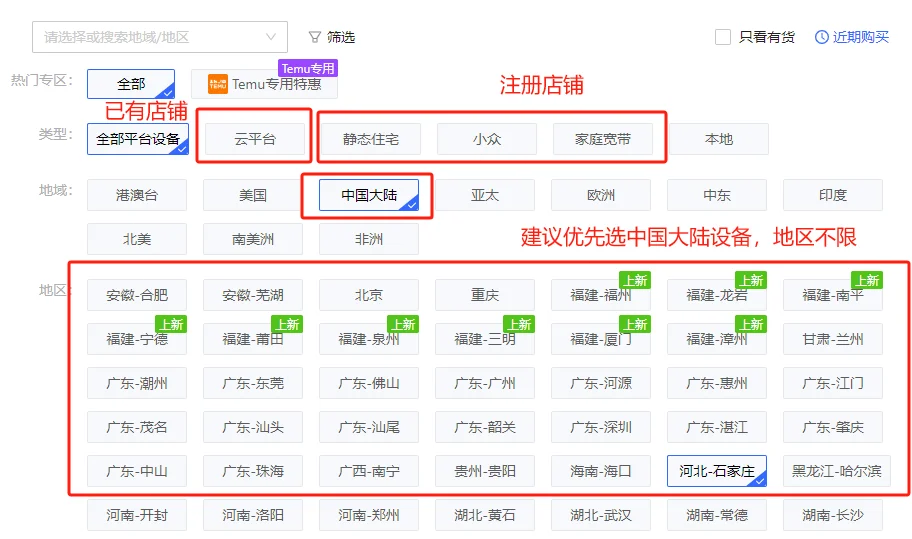
Task: Select area 广东-江门
Action: click(x=833, y=383)
